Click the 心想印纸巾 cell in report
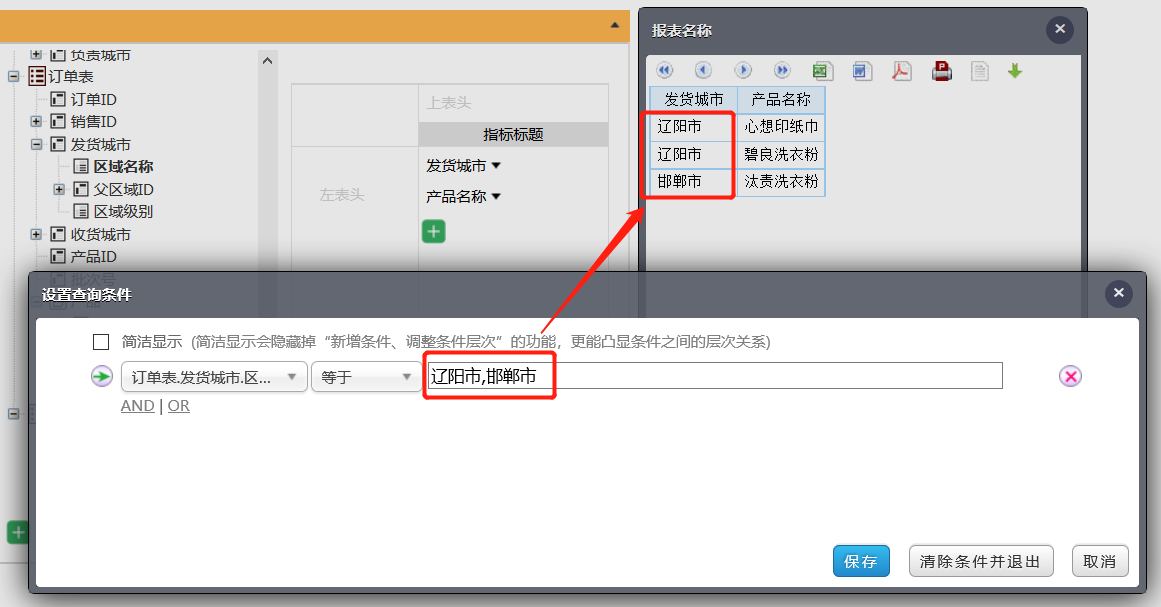Image resolution: width=1161 pixels, height=607 pixels. (x=781, y=127)
